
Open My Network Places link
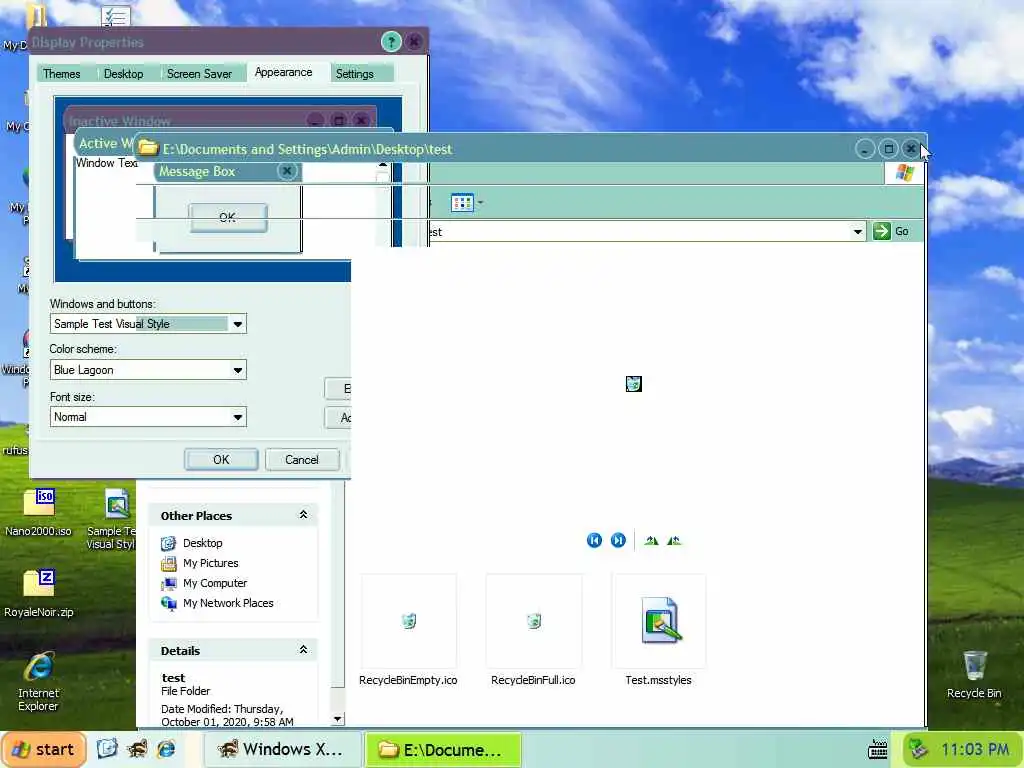pos(228,603)
